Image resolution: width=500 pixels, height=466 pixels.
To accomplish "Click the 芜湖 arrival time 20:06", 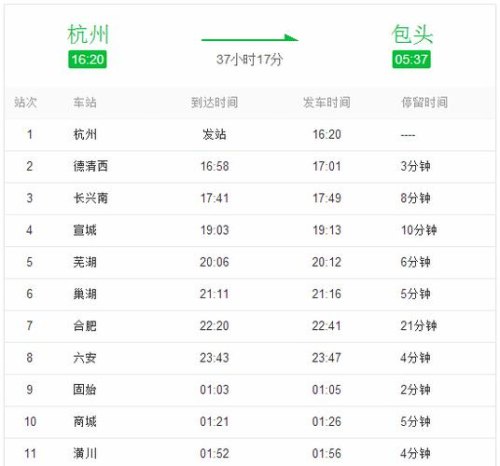I will pyautogui.click(x=214, y=262).
